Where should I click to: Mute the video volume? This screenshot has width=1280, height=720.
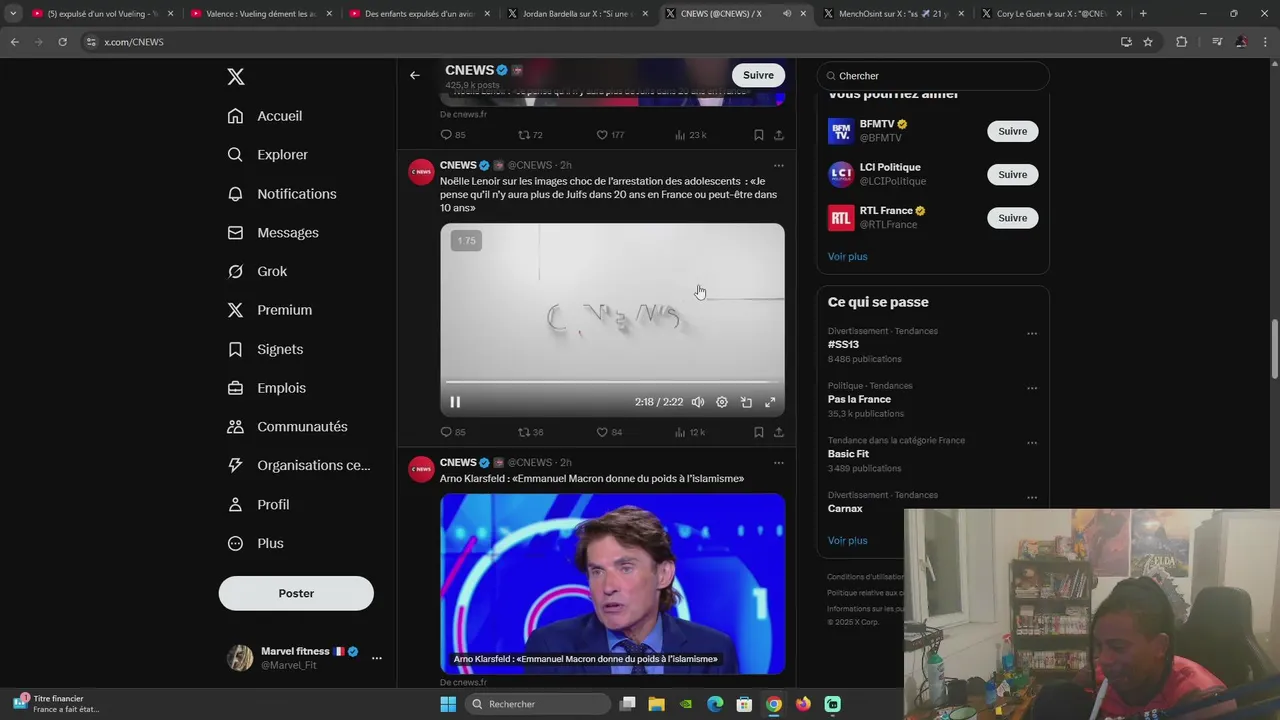pyautogui.click(x=698, y=402)
